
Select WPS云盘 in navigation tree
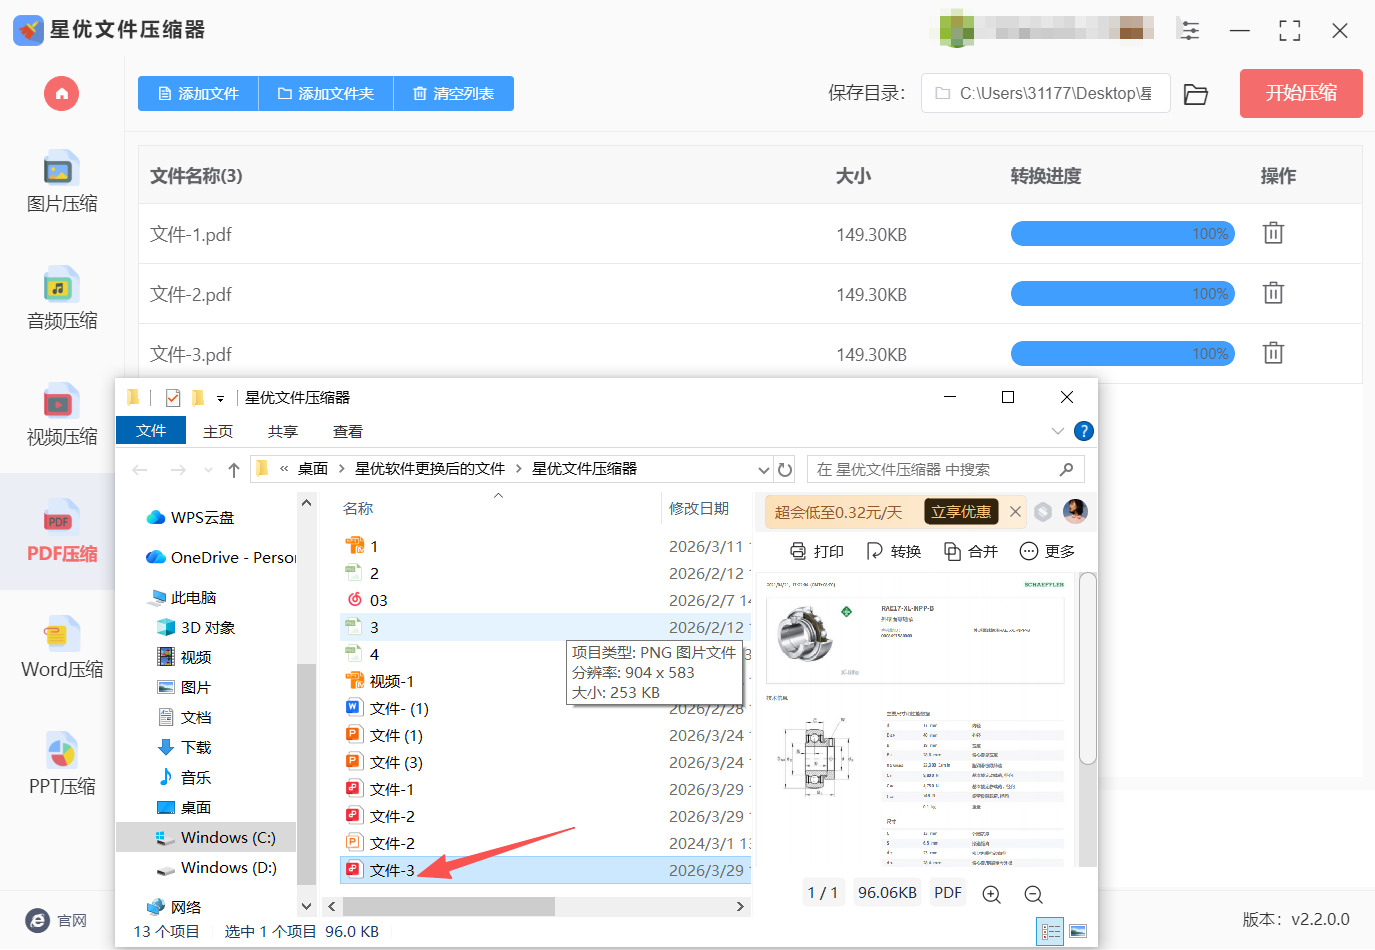click(x=190, y=517)
